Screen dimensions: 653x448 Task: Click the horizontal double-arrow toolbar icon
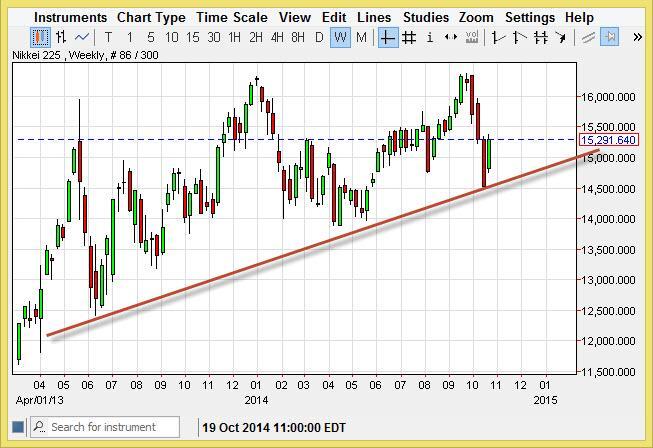[x=451, y=37]
